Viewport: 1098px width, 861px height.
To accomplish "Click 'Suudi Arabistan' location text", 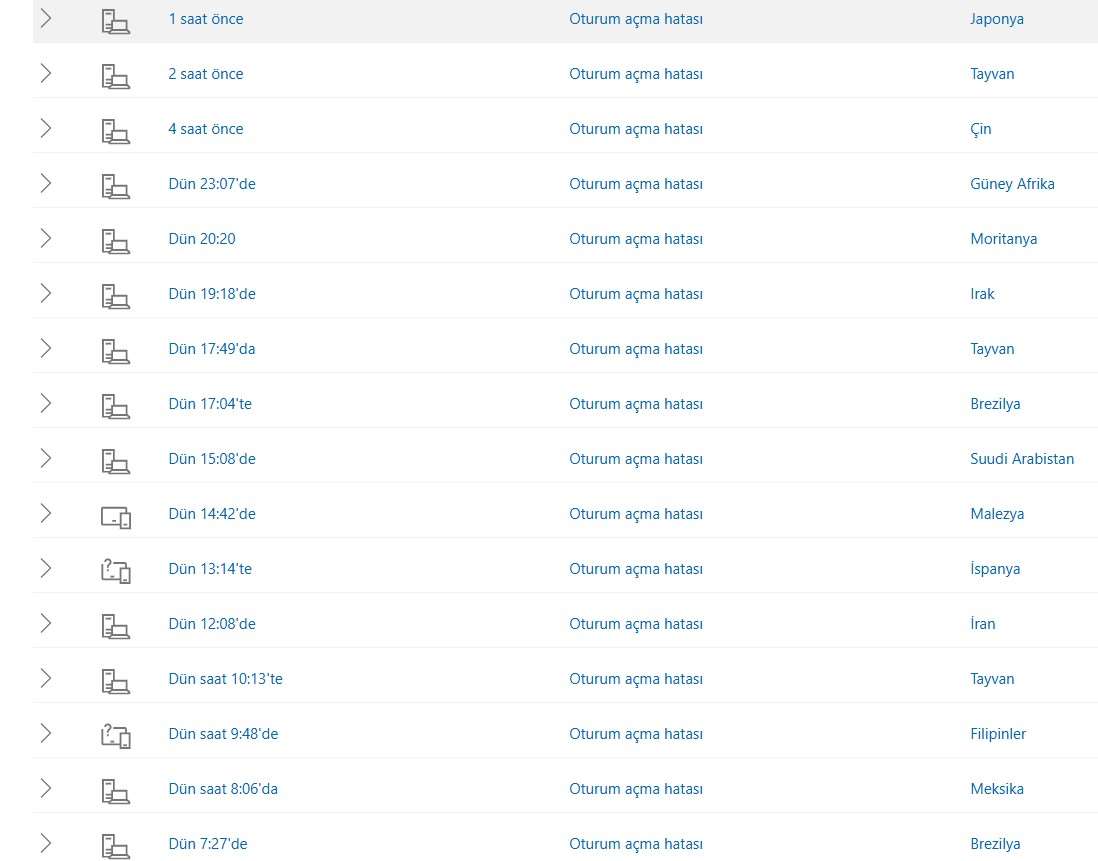I will click(1022, 458).
